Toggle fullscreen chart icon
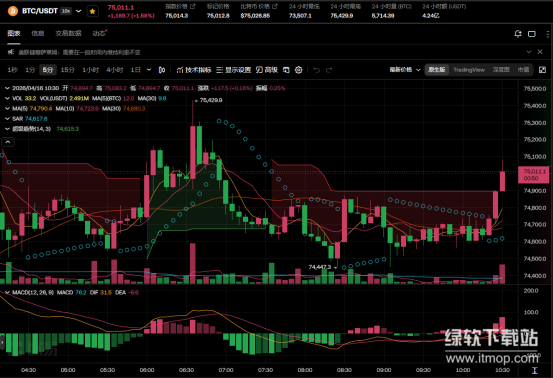 (x=542, y=70)
